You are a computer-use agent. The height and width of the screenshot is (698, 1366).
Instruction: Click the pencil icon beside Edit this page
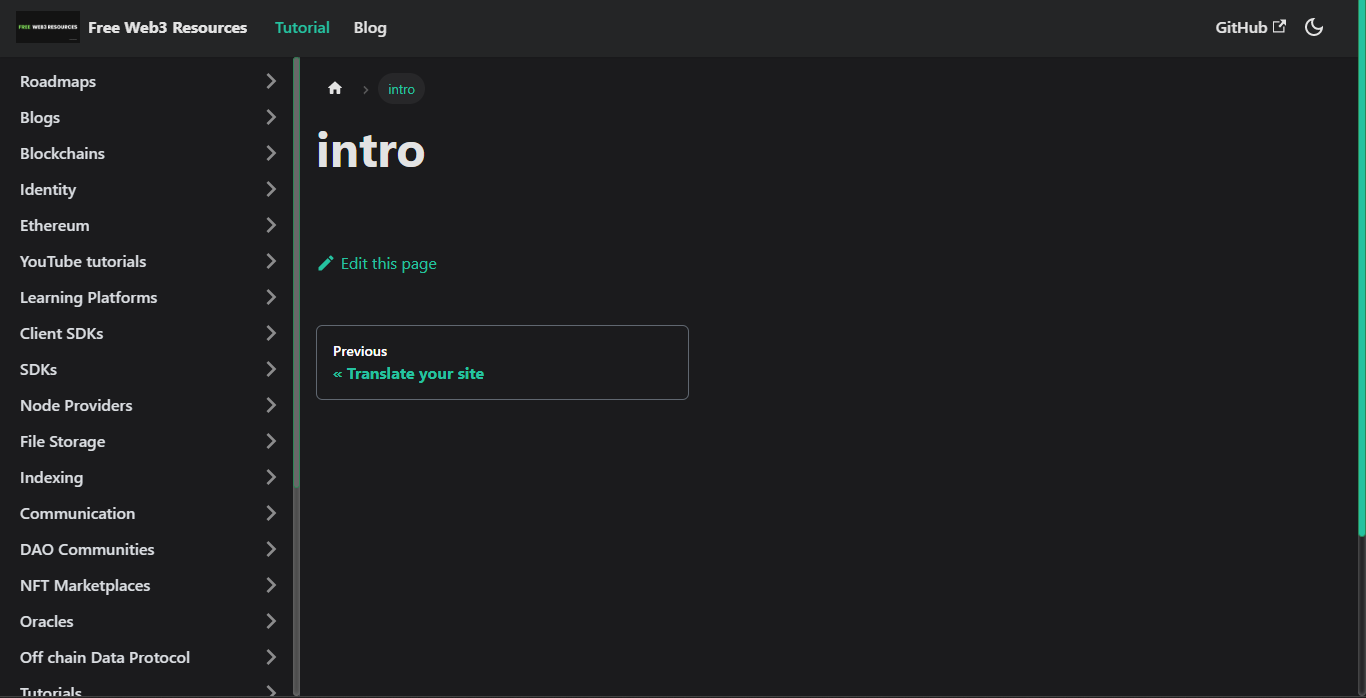pyautogui.click(x=325, y=264)
